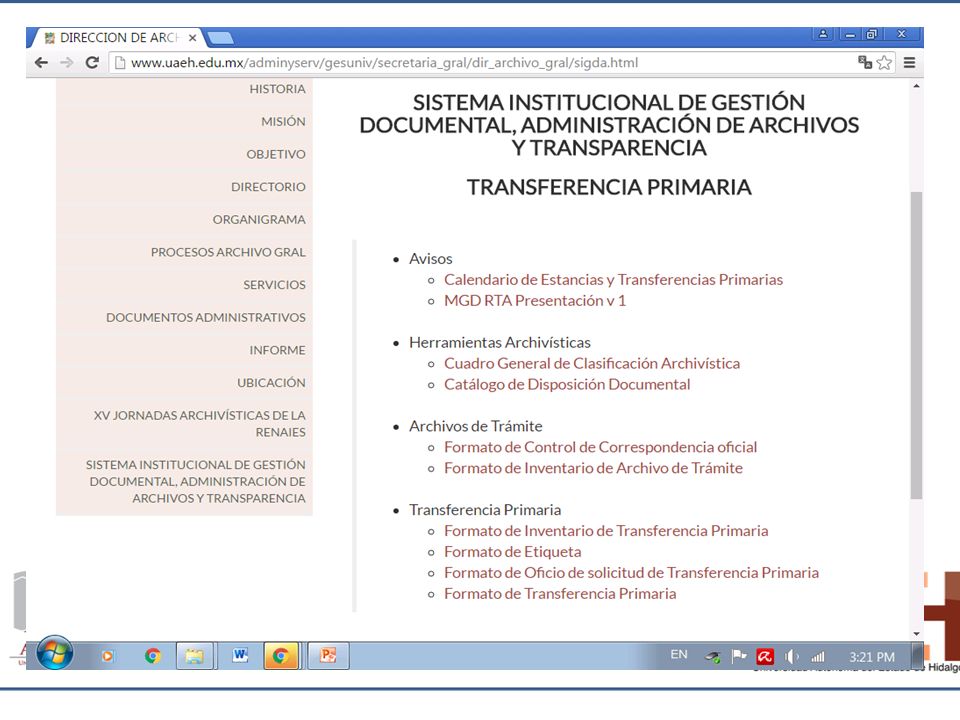Open a new tab button
Image resolution: width=960 pixels, height=720 pixels.
click(220, 39)
